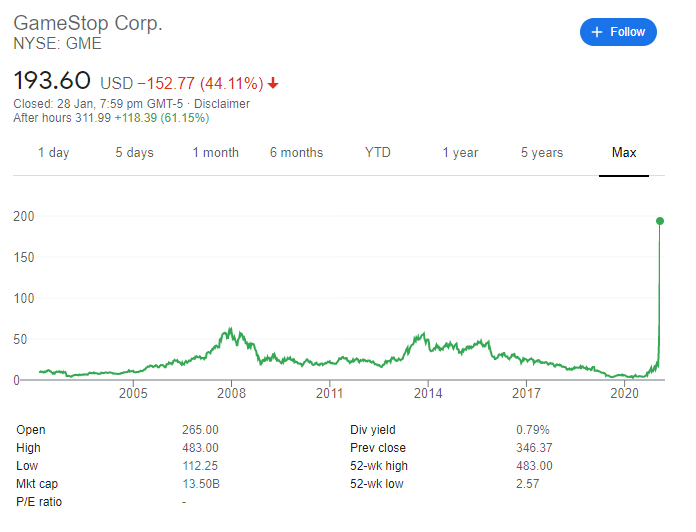Show the 1 month chart view
The image size is (696, 532).
(215, 153)
